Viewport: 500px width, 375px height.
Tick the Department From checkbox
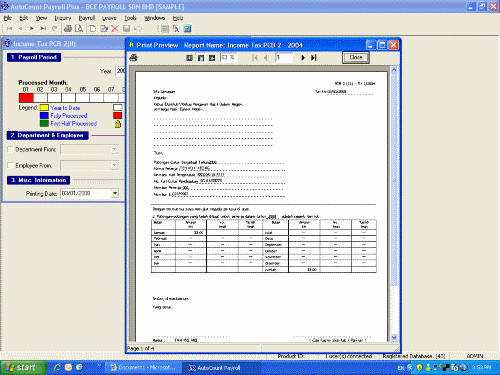[x=10, y=149]
